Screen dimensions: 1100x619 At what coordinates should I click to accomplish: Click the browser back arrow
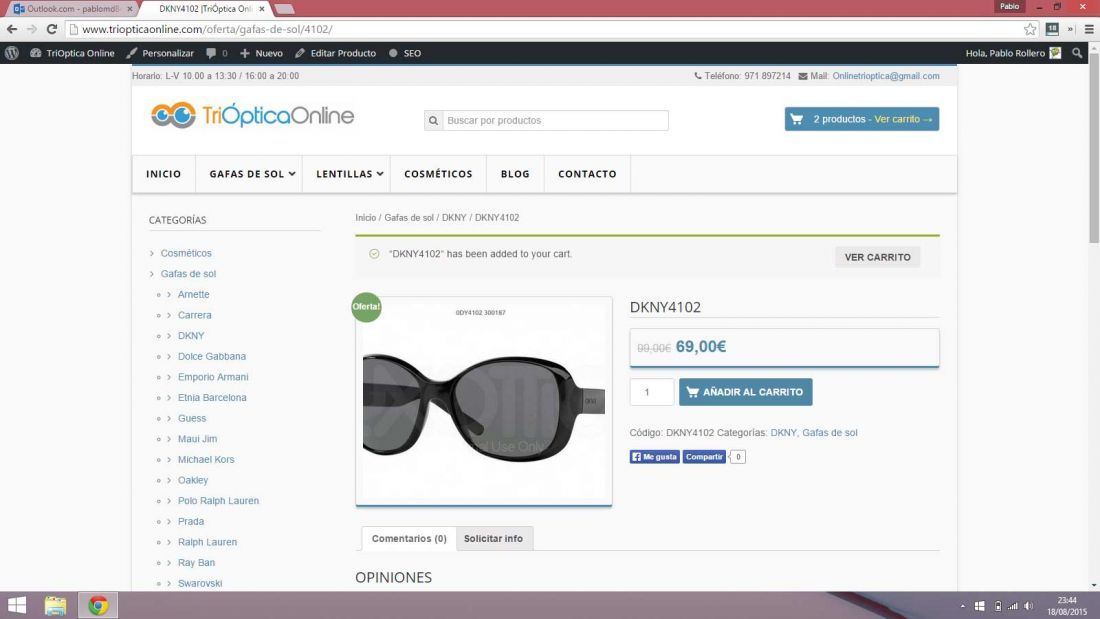coord(12,29)
